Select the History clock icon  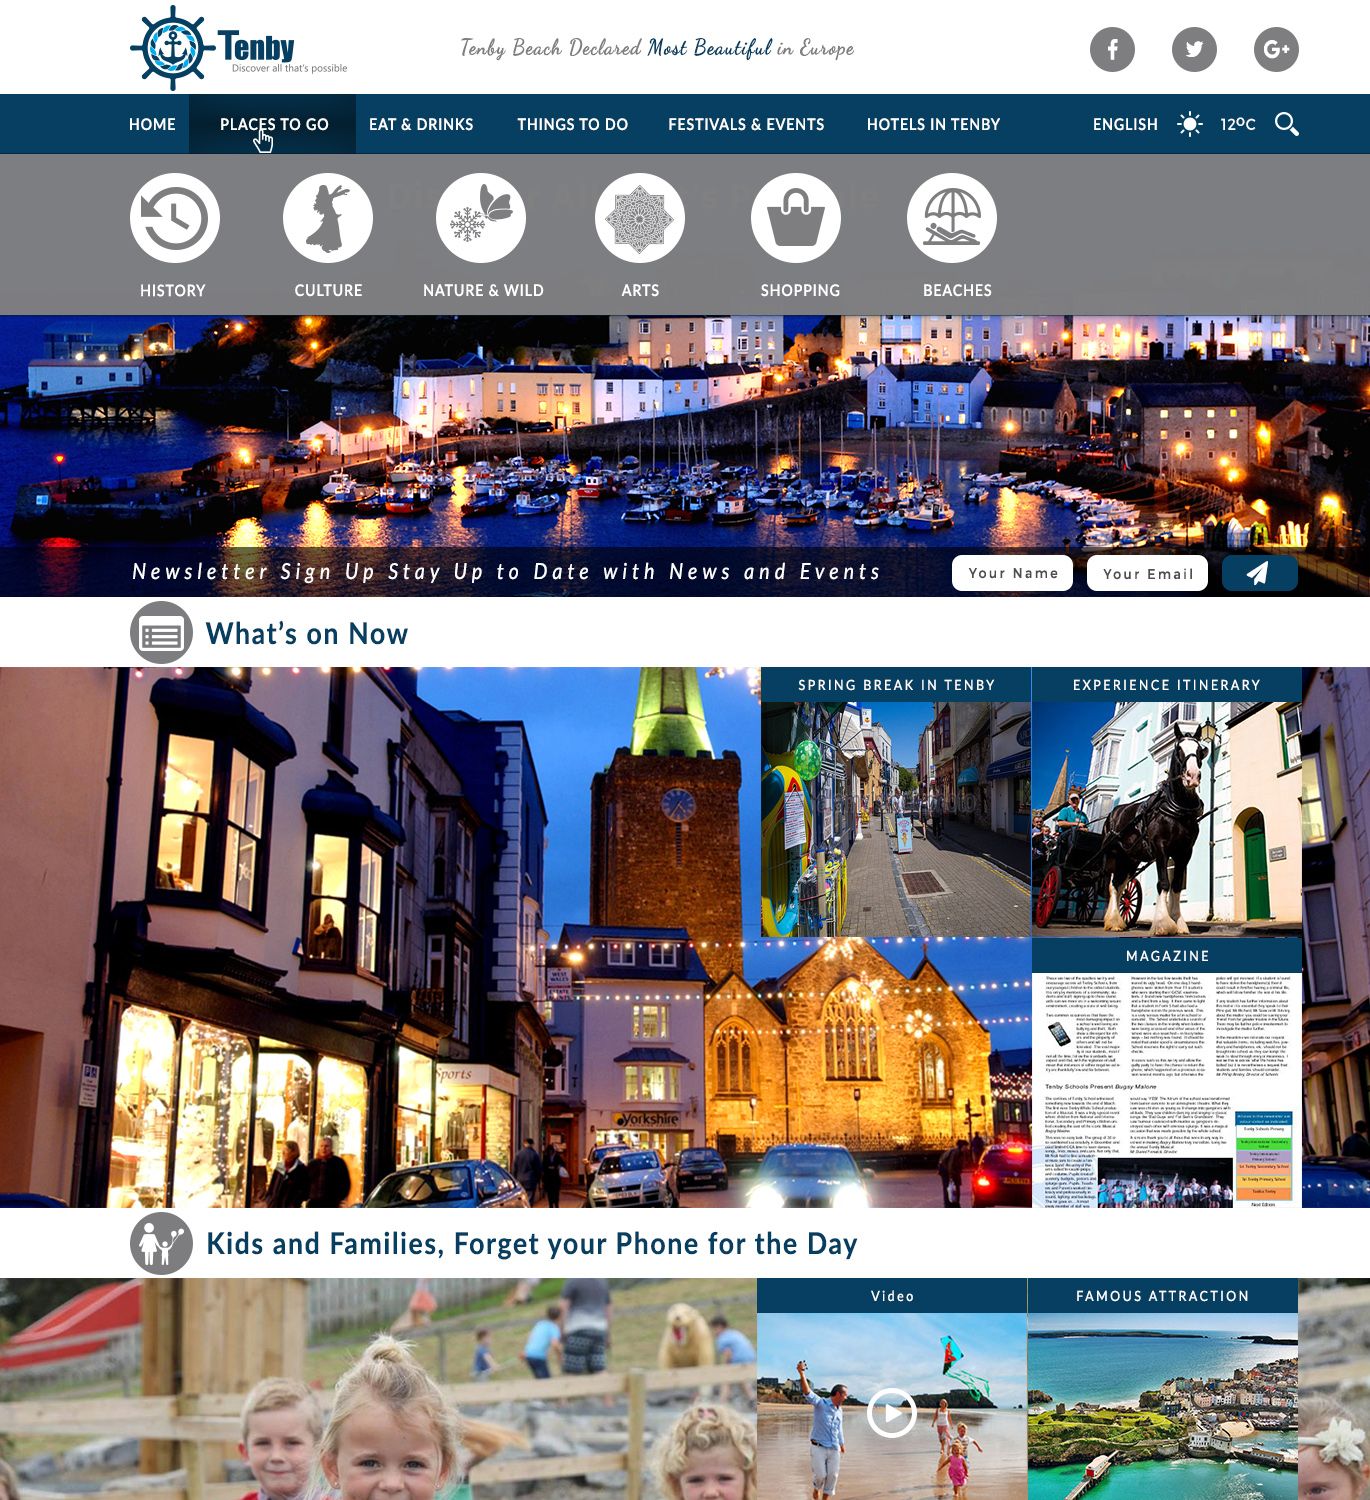click(x=174, y=218)
